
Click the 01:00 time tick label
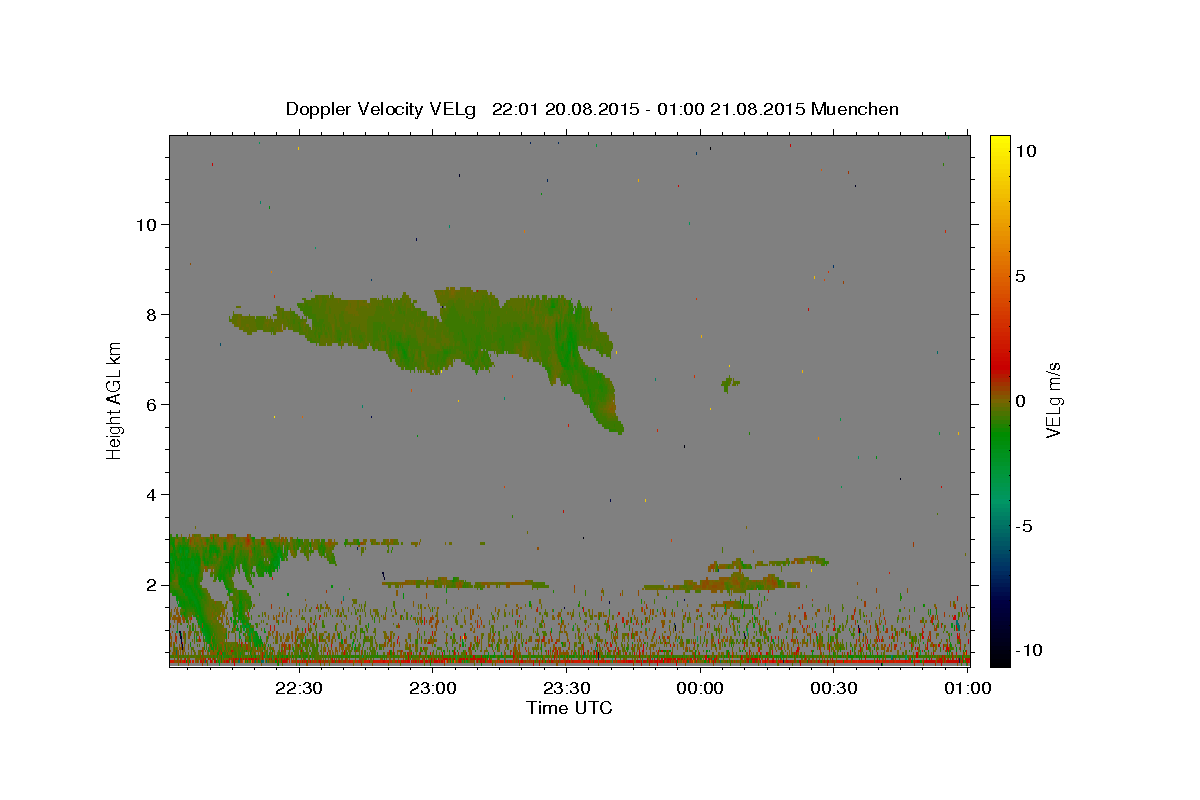pos(968,689)
